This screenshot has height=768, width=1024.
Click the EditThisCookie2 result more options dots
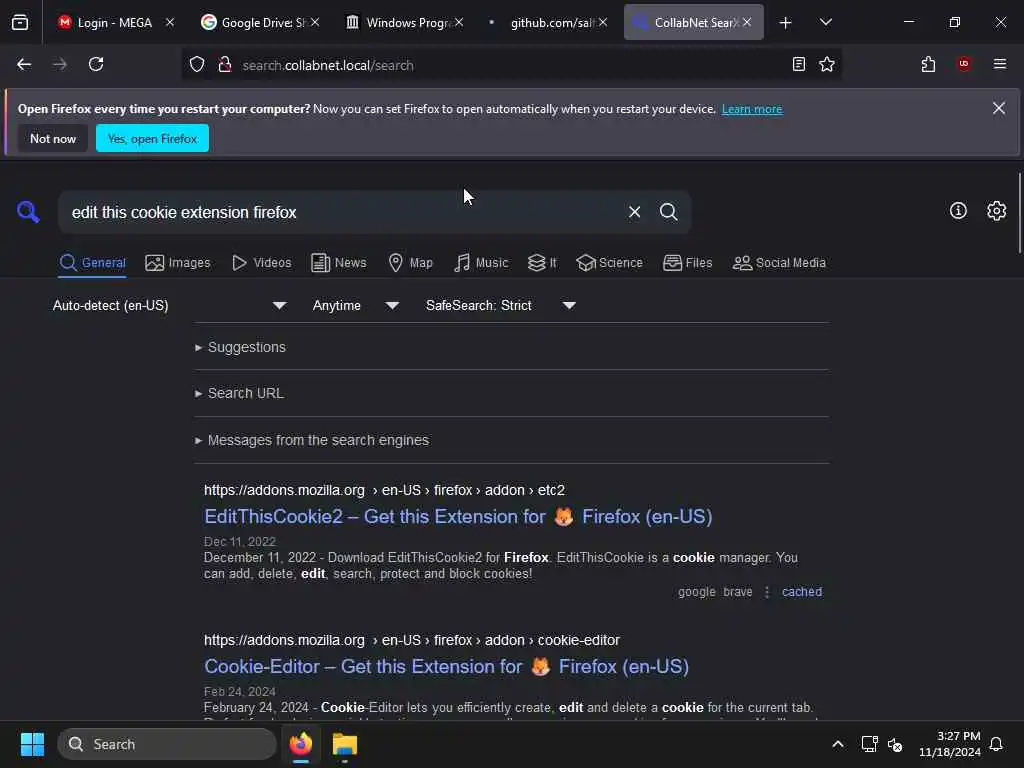coord(767,592)
